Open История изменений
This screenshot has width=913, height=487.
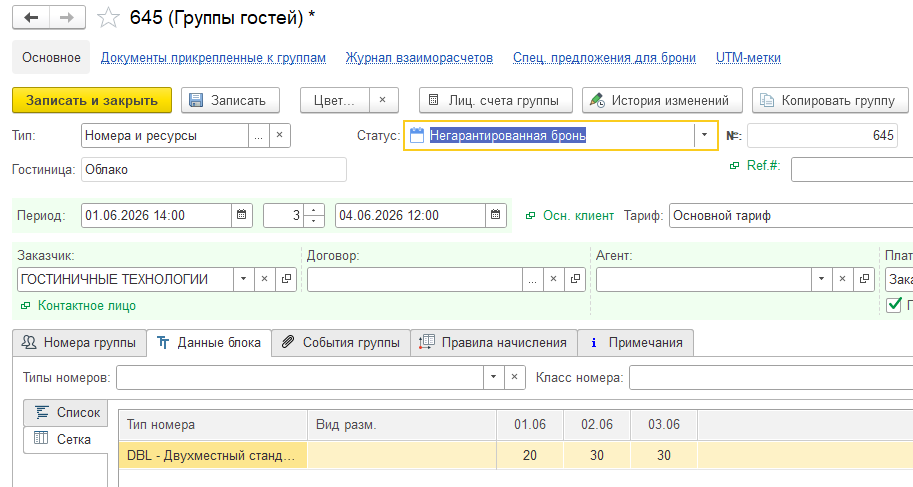pos(663,100)
